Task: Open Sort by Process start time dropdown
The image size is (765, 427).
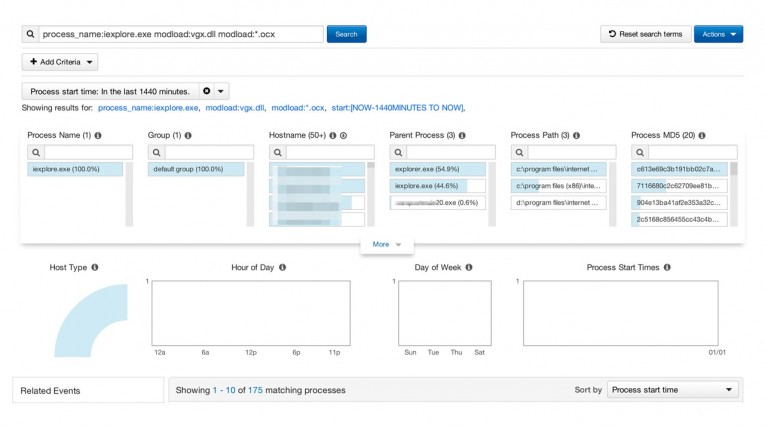Action: pos(673,390)
